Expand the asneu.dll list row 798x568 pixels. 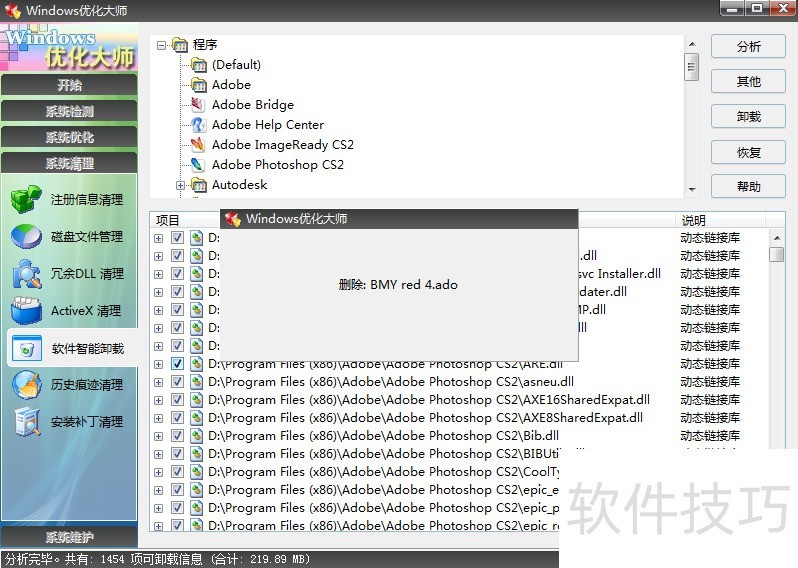pos(158,382)
